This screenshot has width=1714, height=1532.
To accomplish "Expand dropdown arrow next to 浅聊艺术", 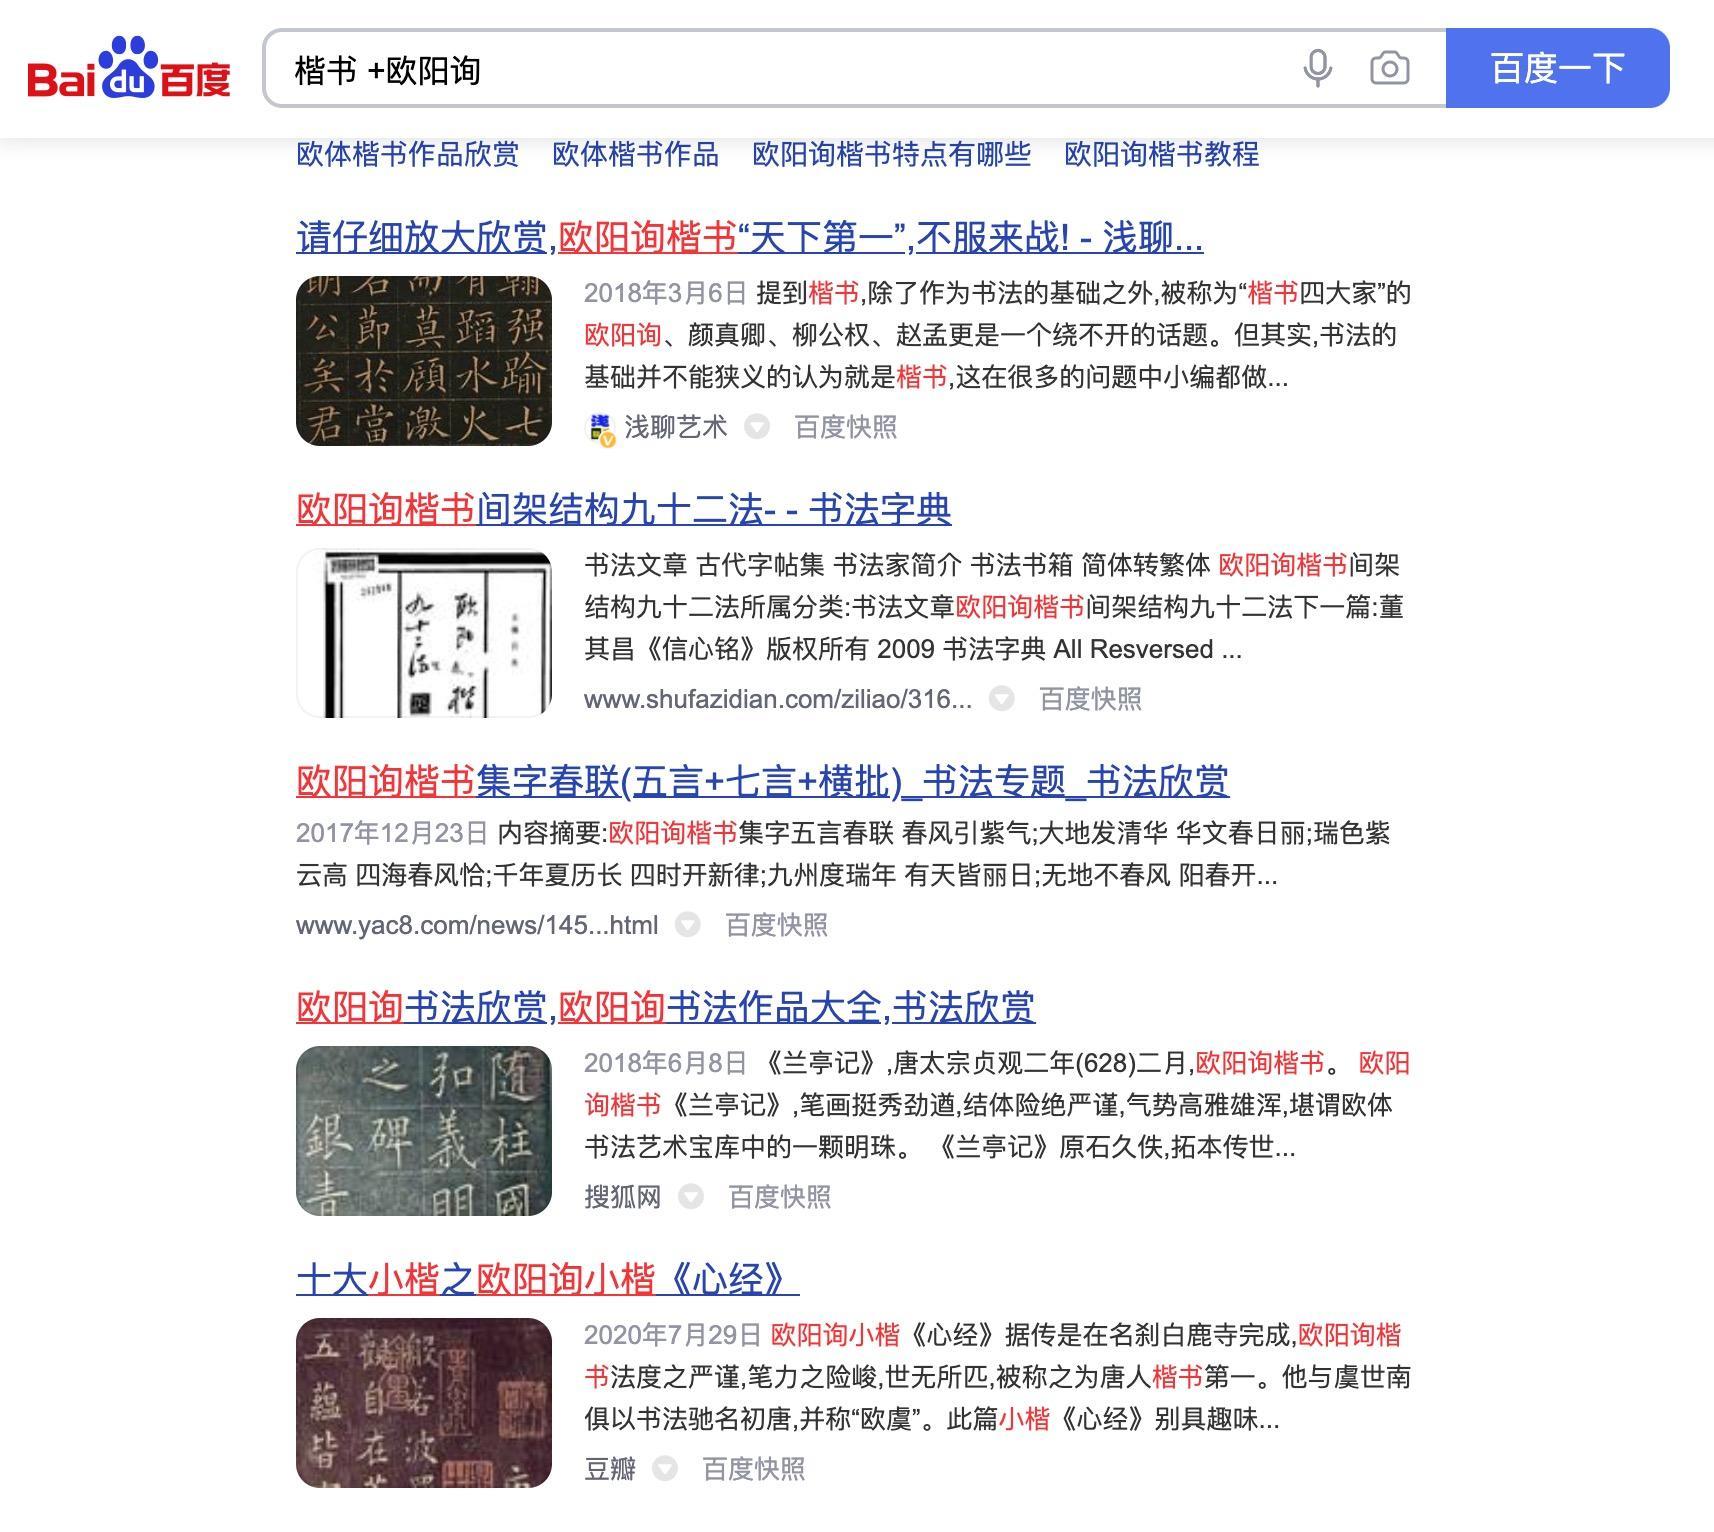I will click(x=757, y=427).
